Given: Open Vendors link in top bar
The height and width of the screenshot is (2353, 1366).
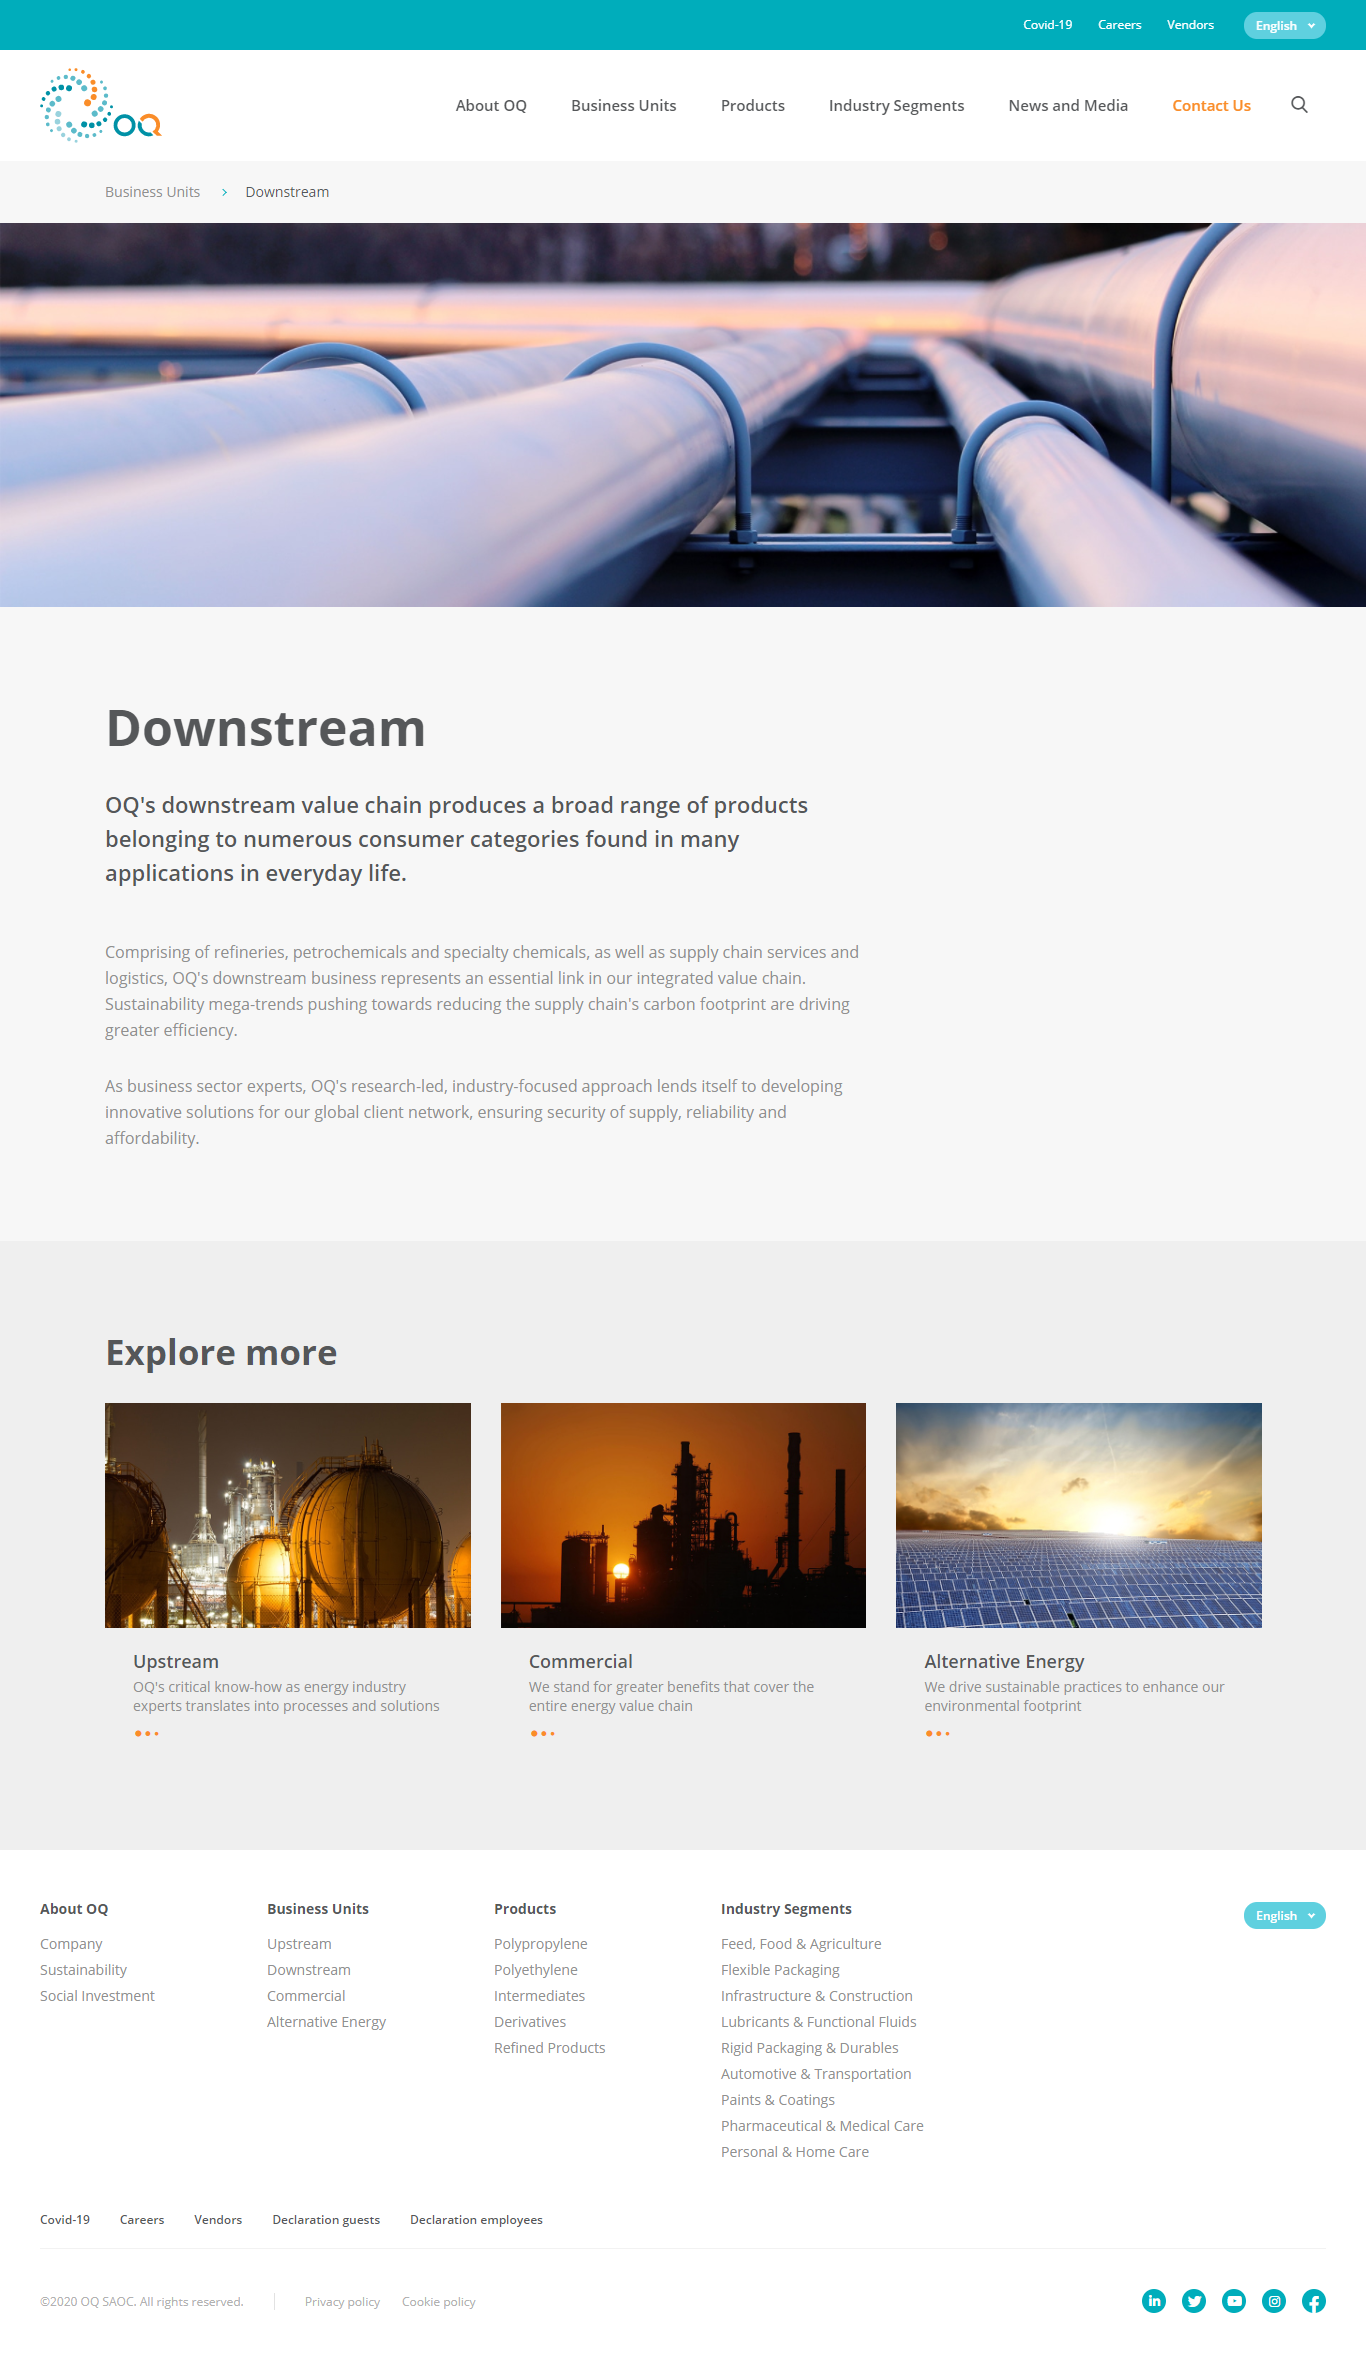Looking at the screenshot, I should [1190, 25].
